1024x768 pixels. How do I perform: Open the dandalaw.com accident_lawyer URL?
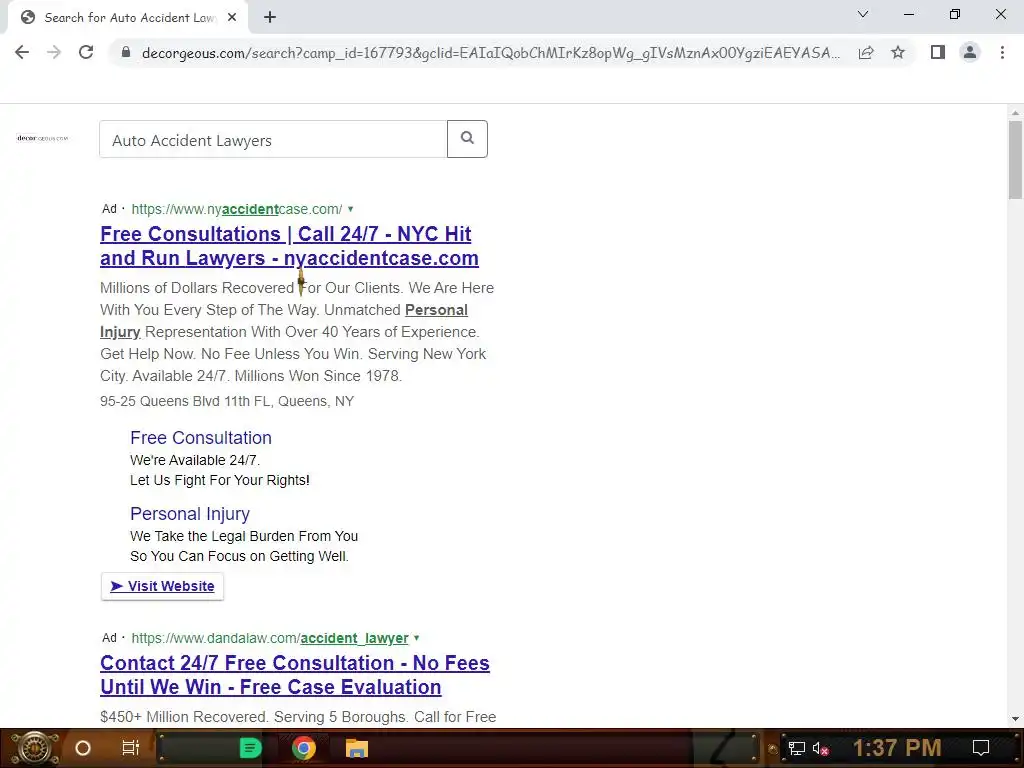(270, 638)
